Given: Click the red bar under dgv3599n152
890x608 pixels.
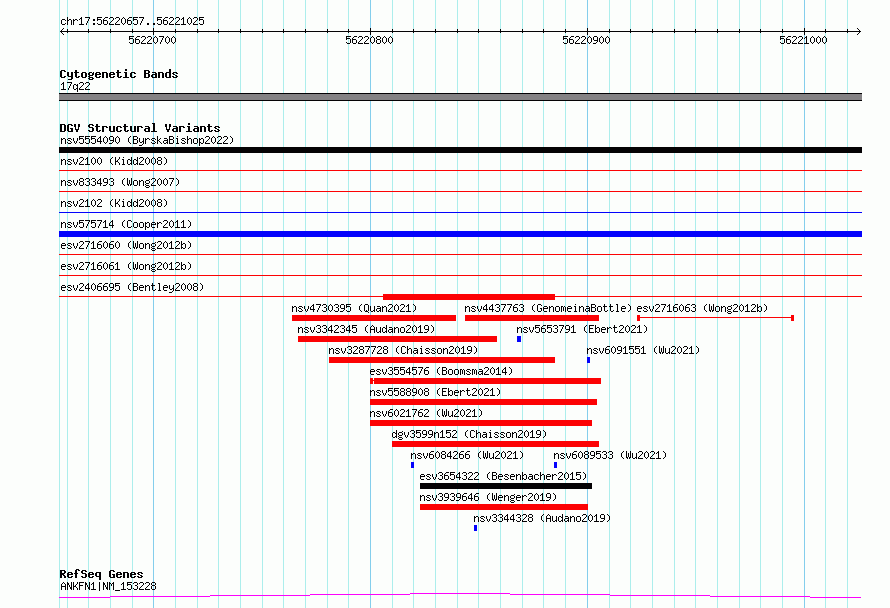Looking at the screenshot, I should point(496,444).
